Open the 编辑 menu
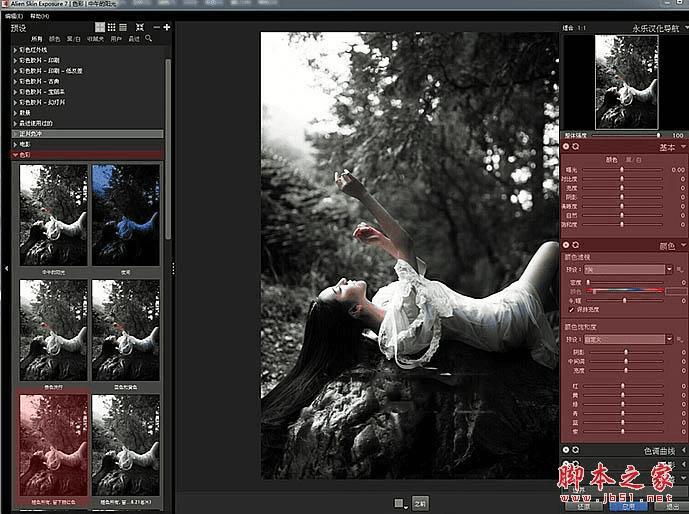 tap(13, 16)
